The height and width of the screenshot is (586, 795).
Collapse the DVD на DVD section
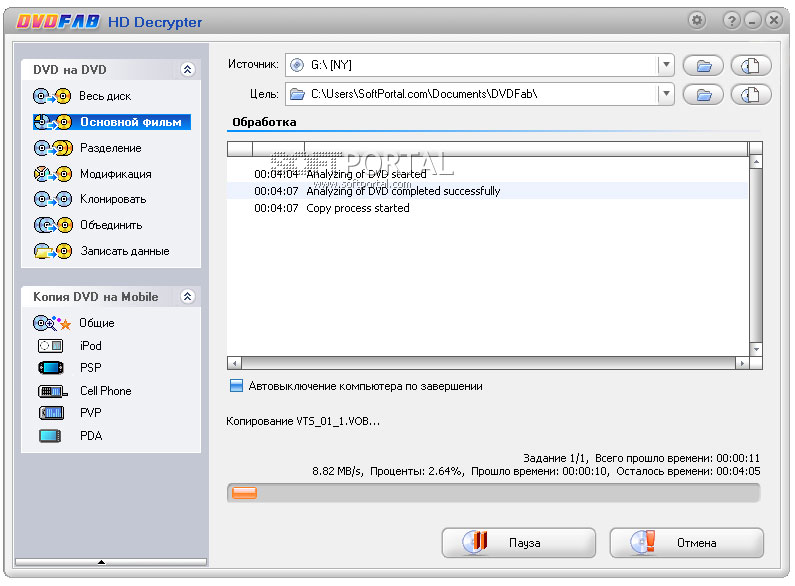click(187, 69)
